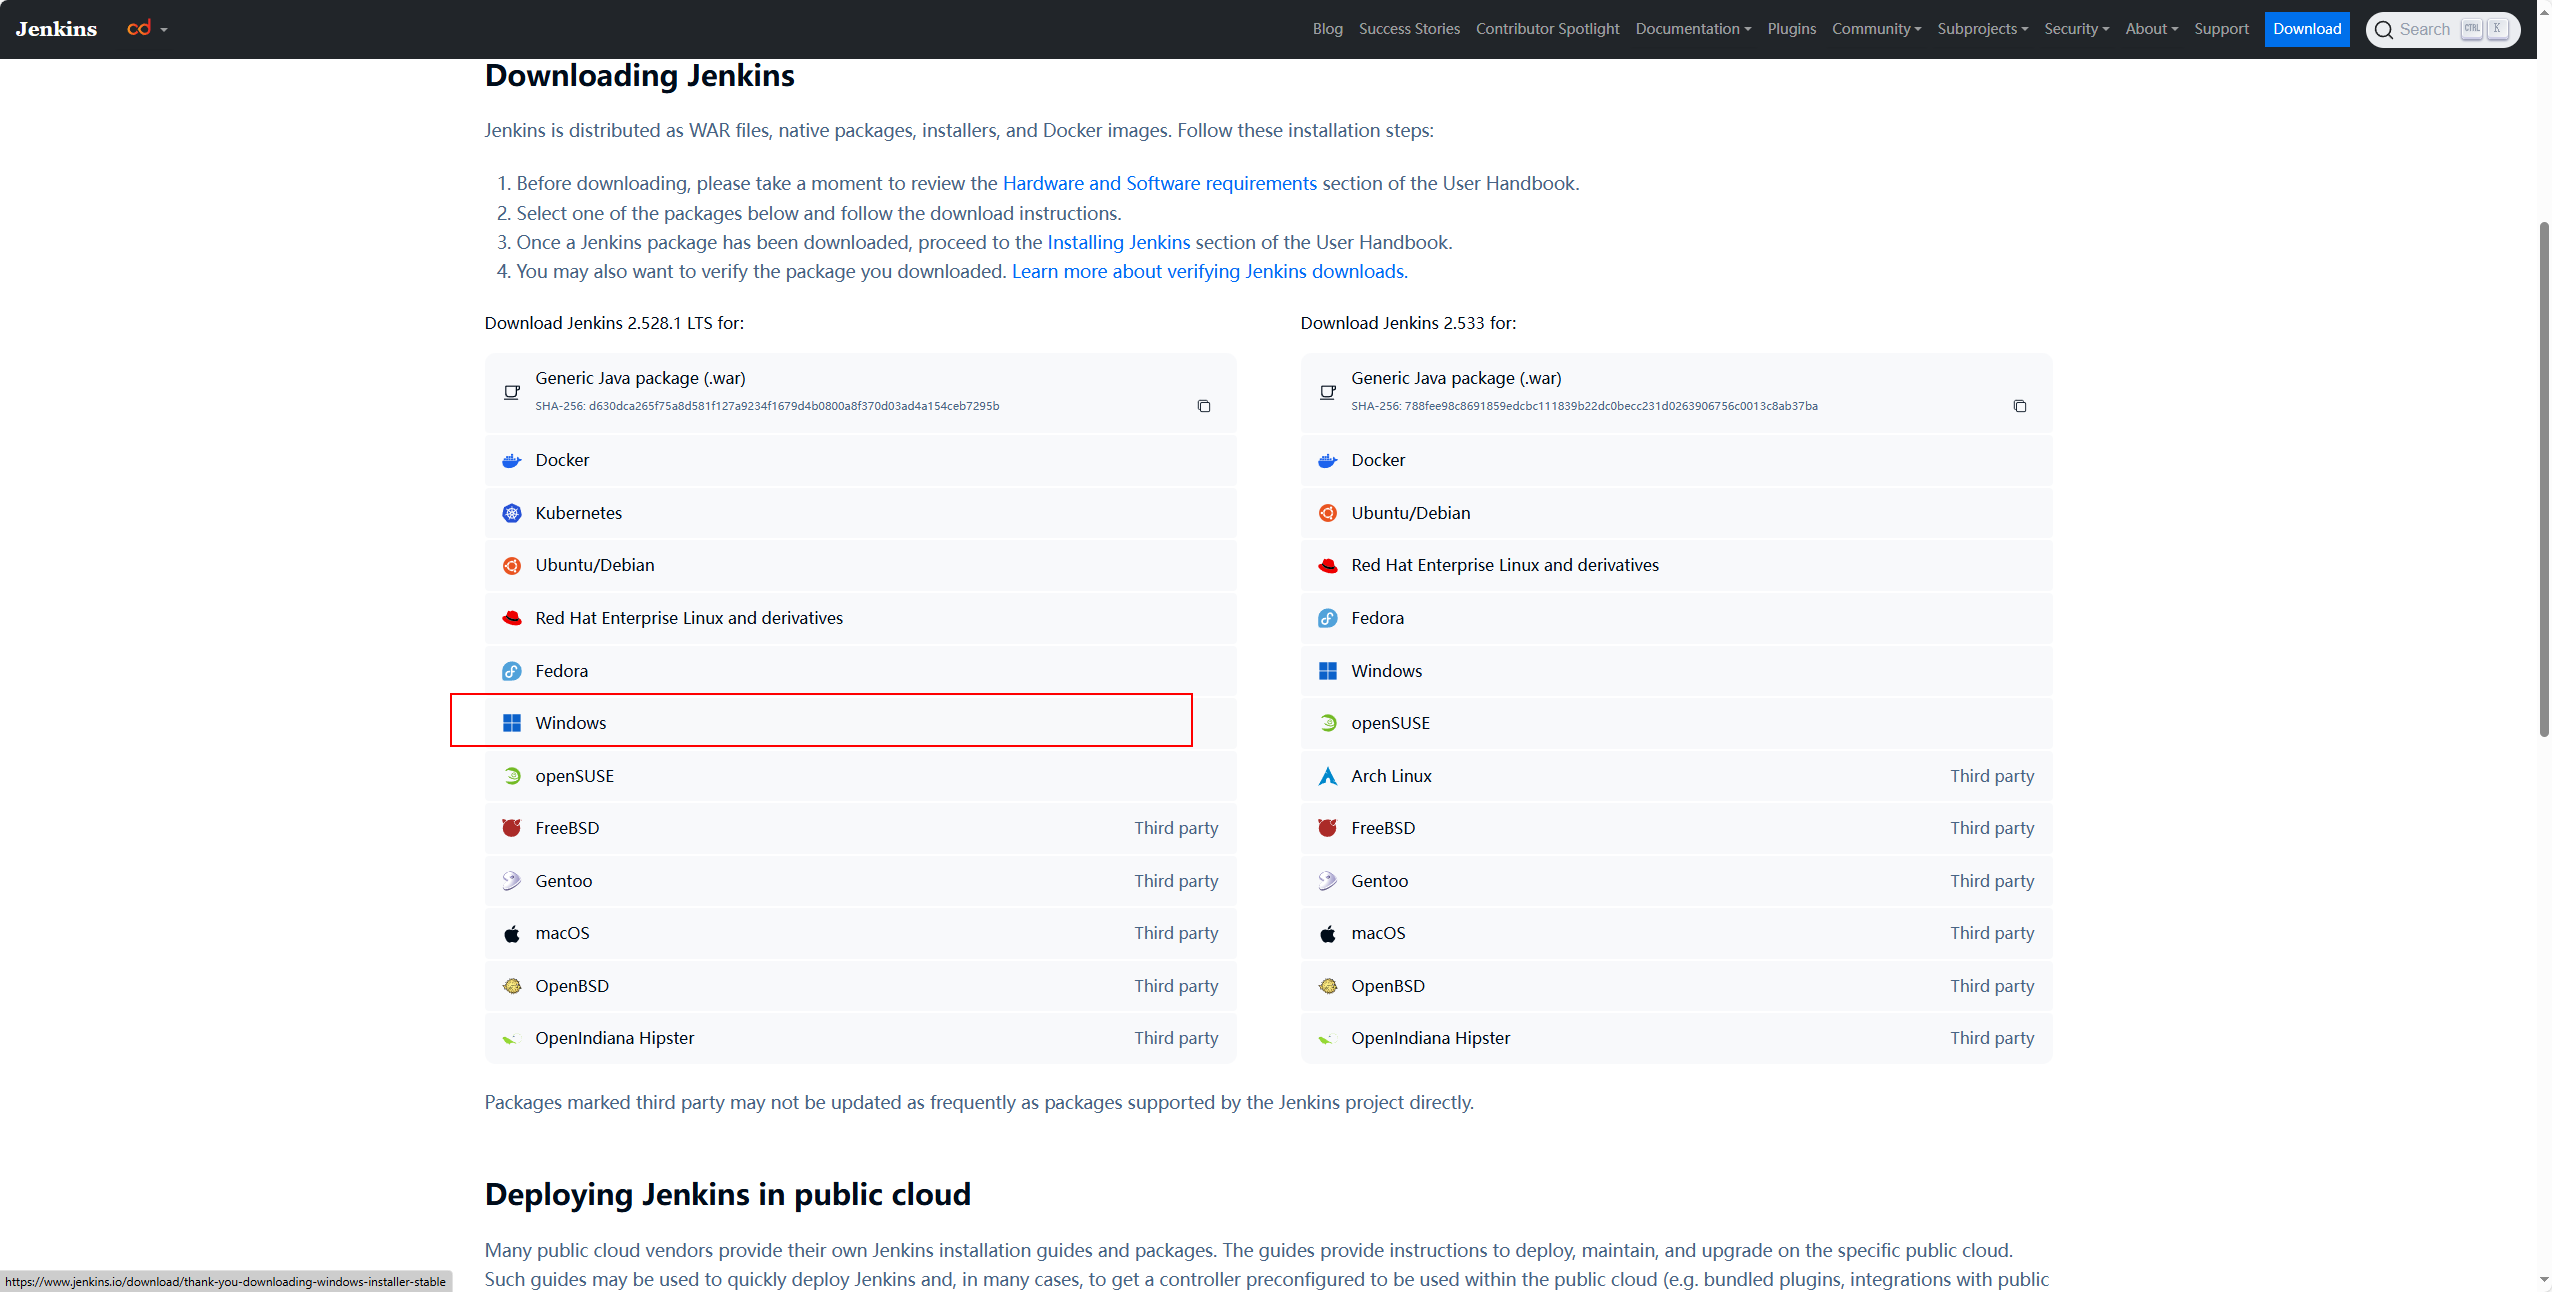Expand the Subprojects menu
Screen dimensions: 2552x1292
click(1982, 29)
